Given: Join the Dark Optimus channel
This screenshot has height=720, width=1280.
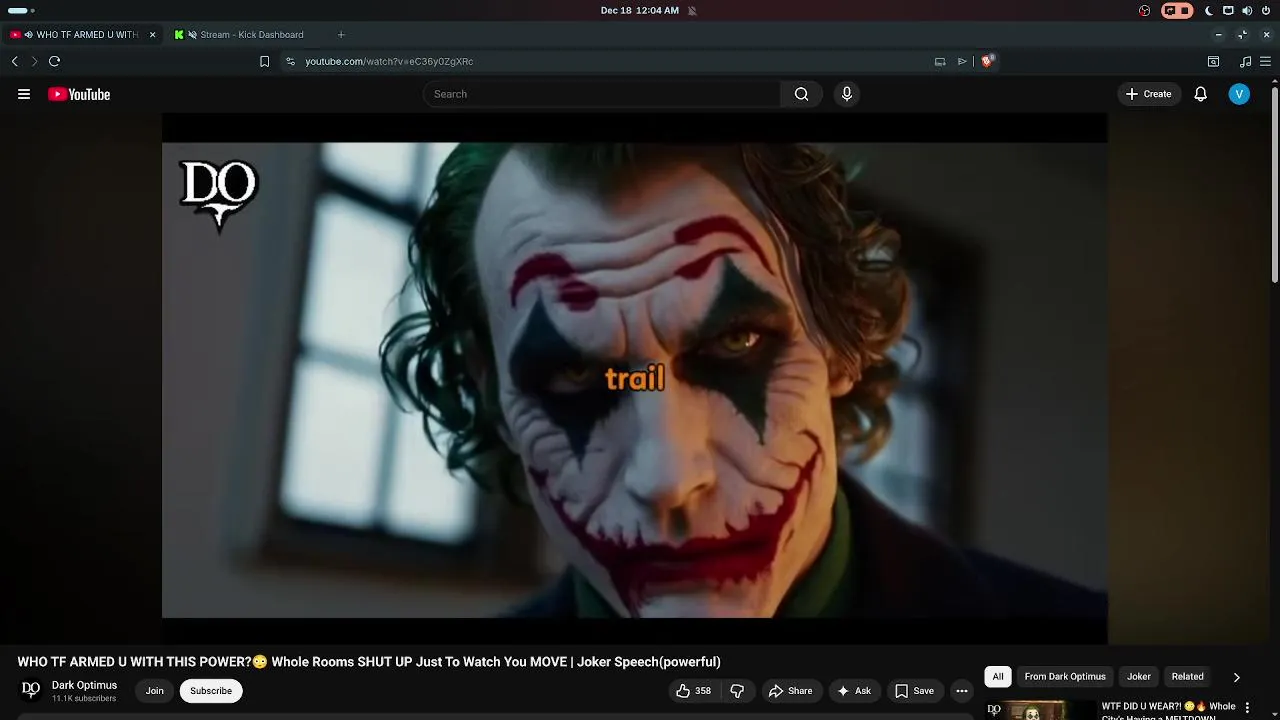Looking at the screenshot, I should click(x=154, y=691).
